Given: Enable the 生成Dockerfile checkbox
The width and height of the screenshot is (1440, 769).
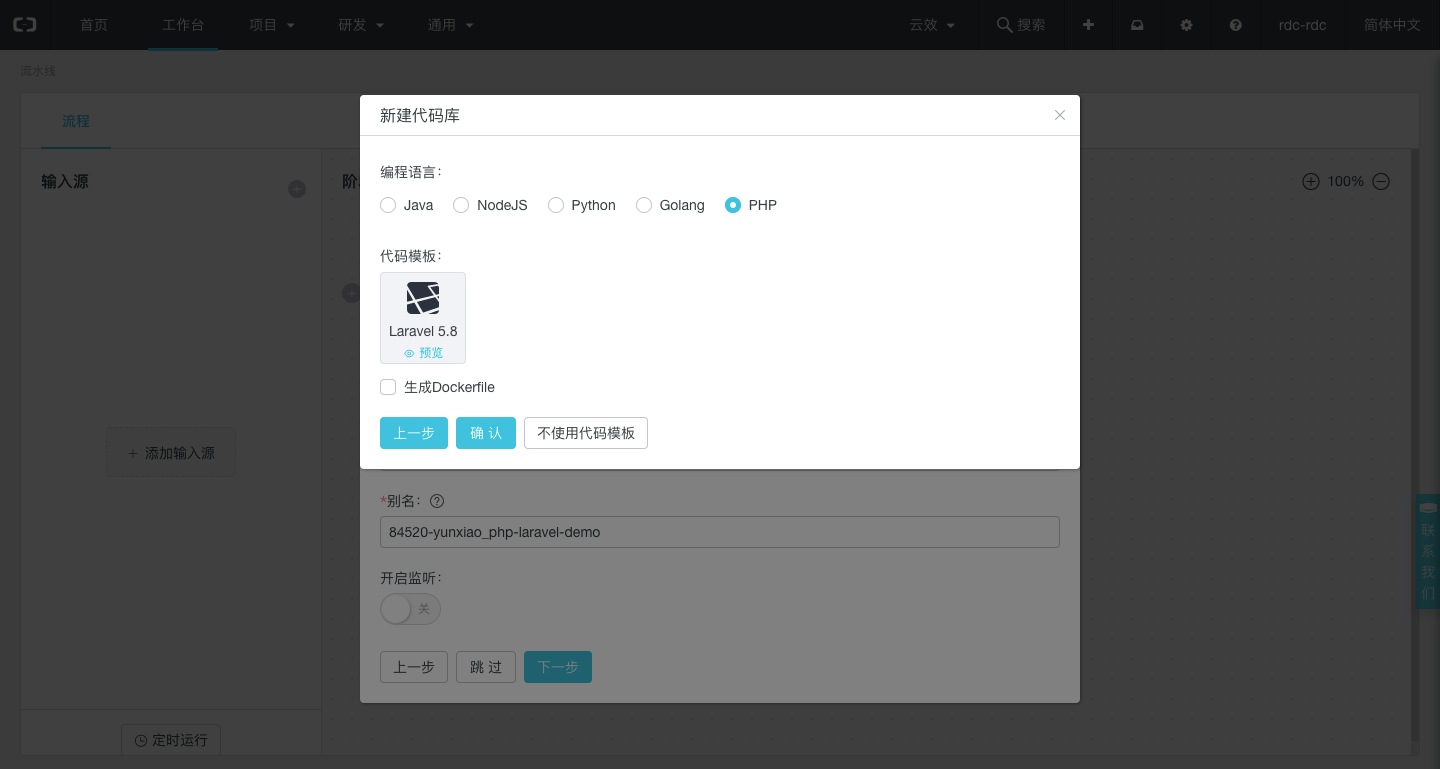Looking at the screenshot, I should pos(388,387).
